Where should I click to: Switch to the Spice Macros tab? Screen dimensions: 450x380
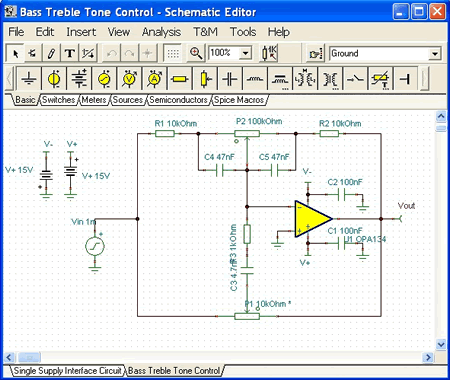239,100
